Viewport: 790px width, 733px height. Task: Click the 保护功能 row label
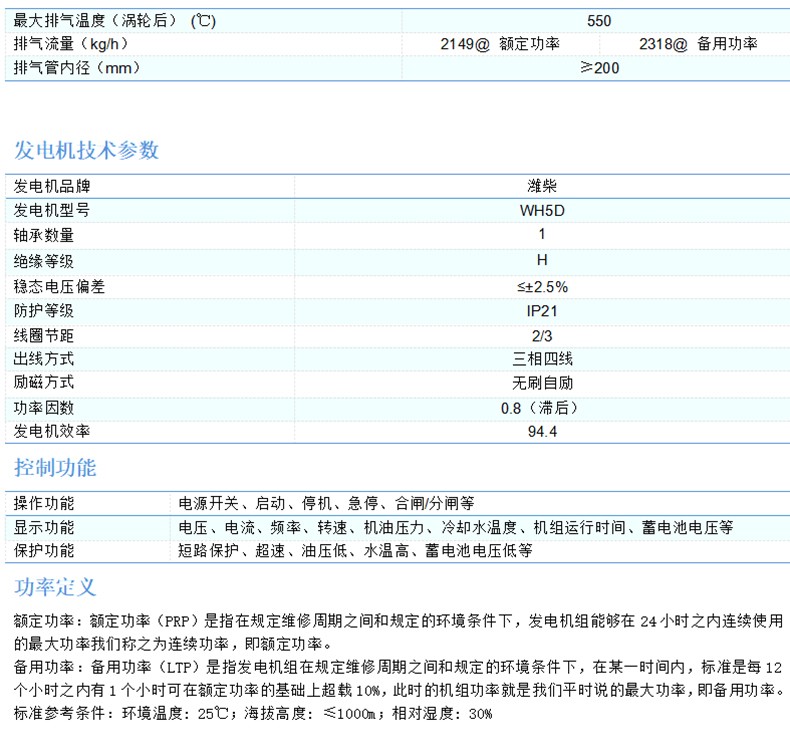pos(44,550)
